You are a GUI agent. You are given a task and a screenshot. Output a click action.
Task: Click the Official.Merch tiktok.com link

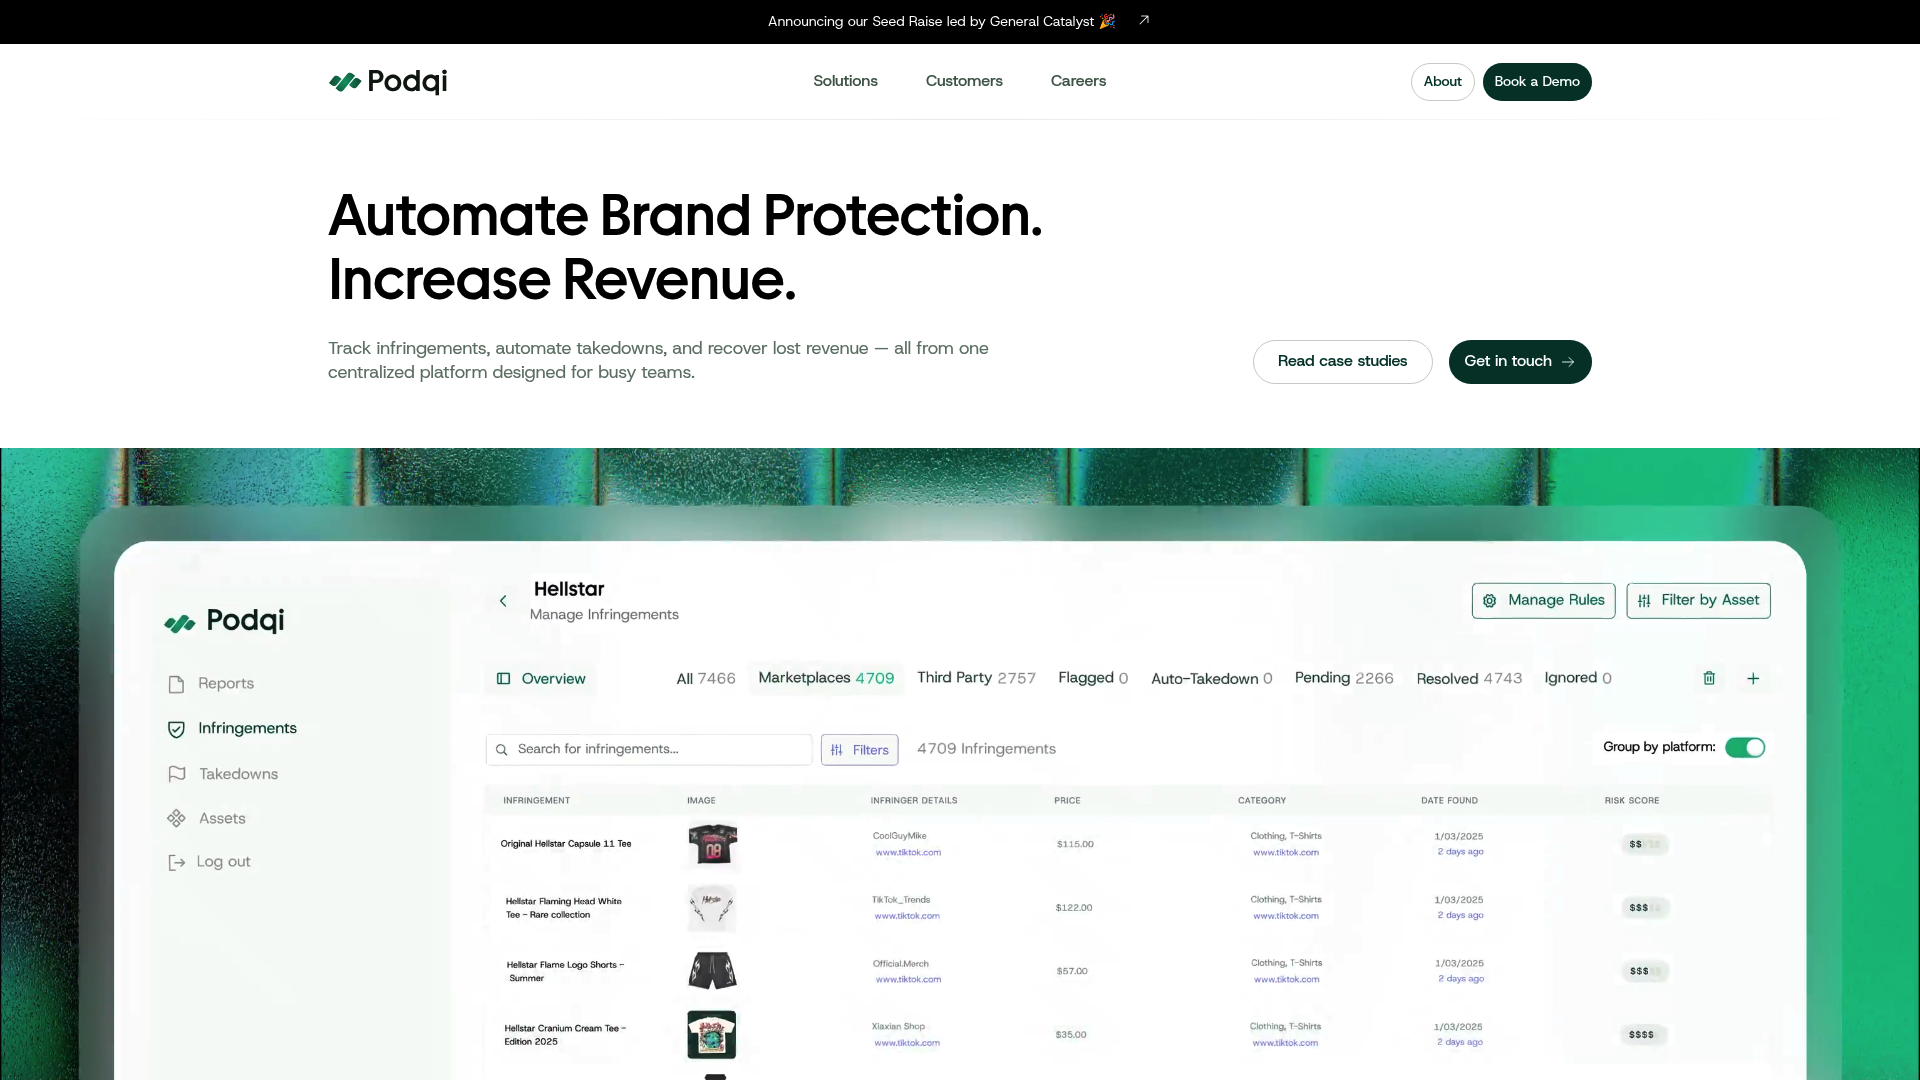(x=908, y=980)
